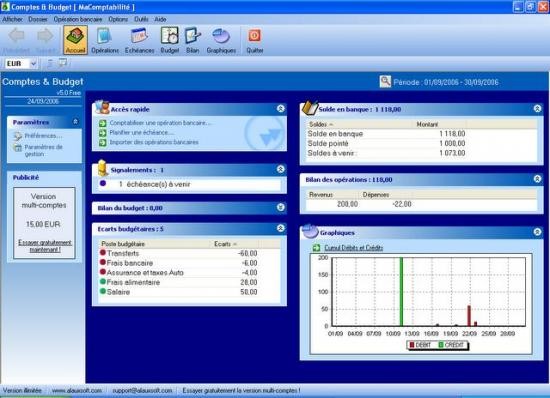Open the Outils menu
The image size is (550, 398).
(141, 19)
